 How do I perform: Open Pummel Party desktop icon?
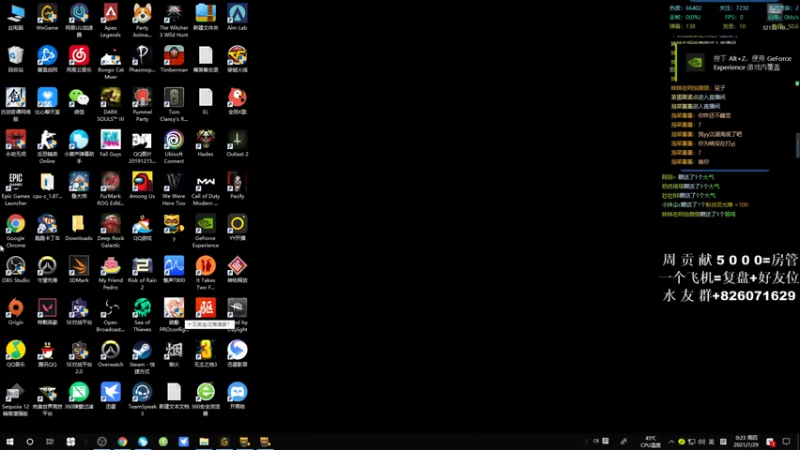(142, 105)
